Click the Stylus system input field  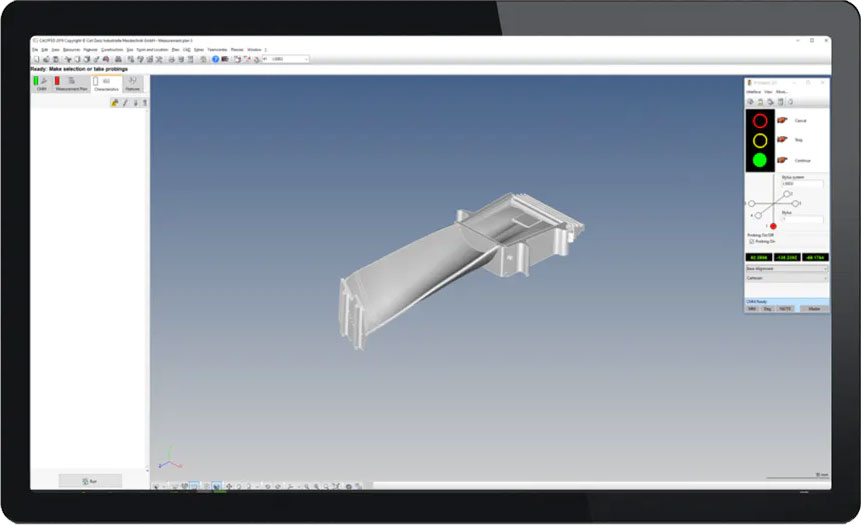802,184
